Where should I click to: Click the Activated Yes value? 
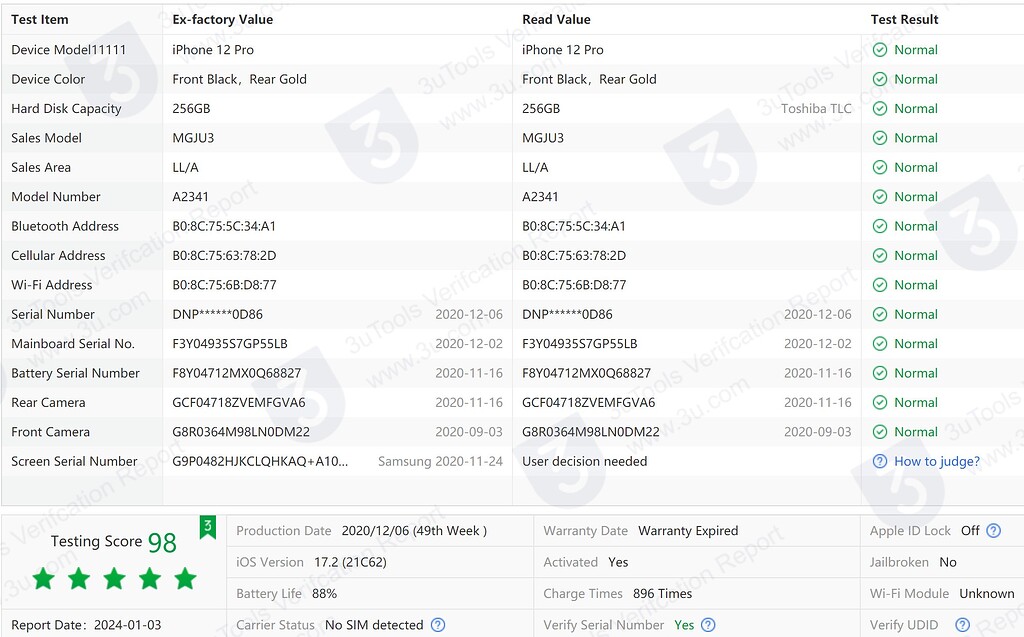point(618,562)
